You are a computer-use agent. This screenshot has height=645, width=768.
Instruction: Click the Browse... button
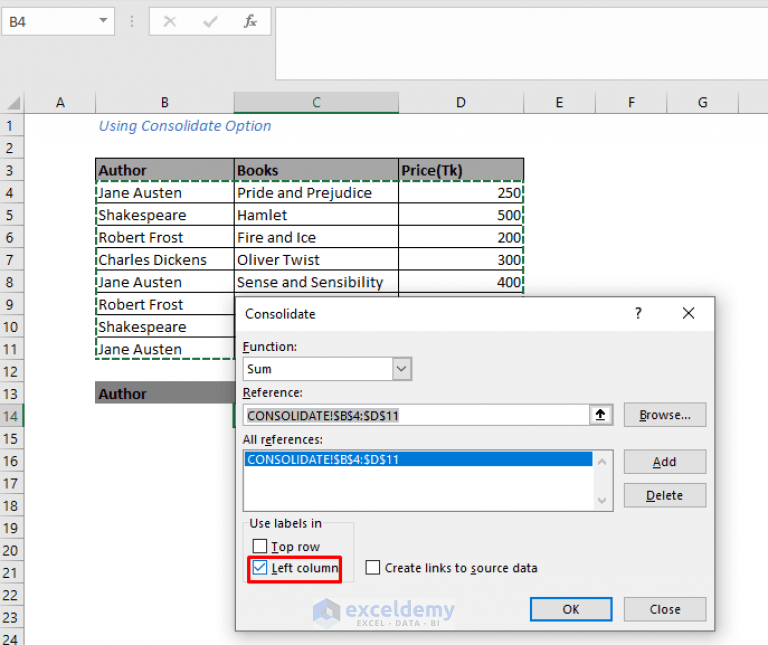[665, 415]
